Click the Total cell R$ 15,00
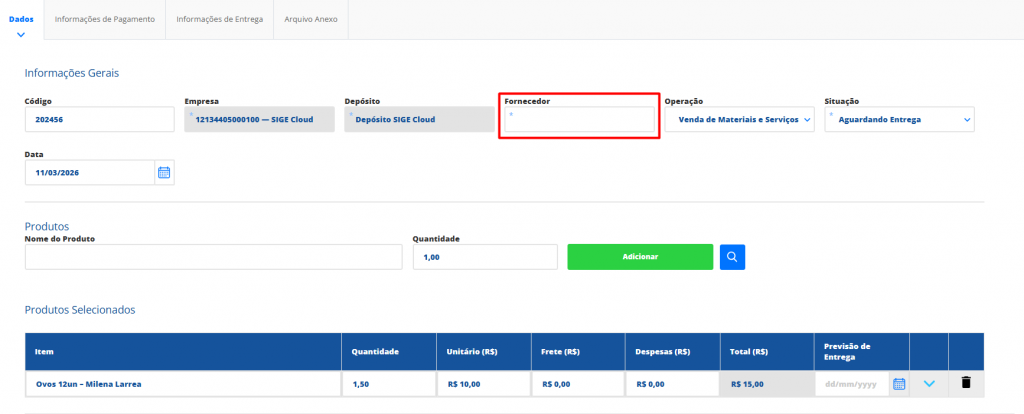Viewport: 1024px width, 414px height. [x=767, y=384]
